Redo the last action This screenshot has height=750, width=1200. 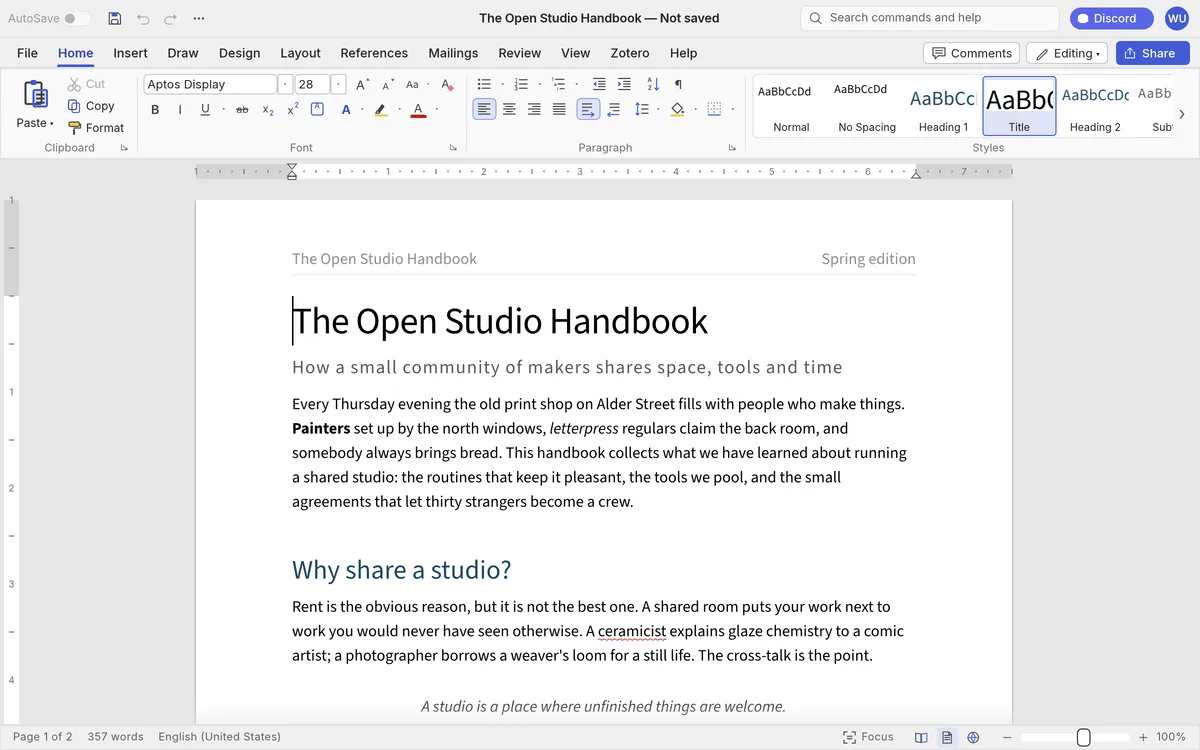[x=170, y=18]
